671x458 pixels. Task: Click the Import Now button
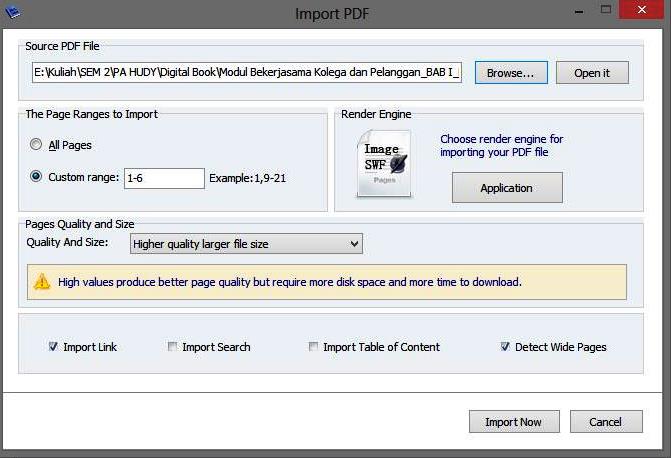(x=514, y=422)
